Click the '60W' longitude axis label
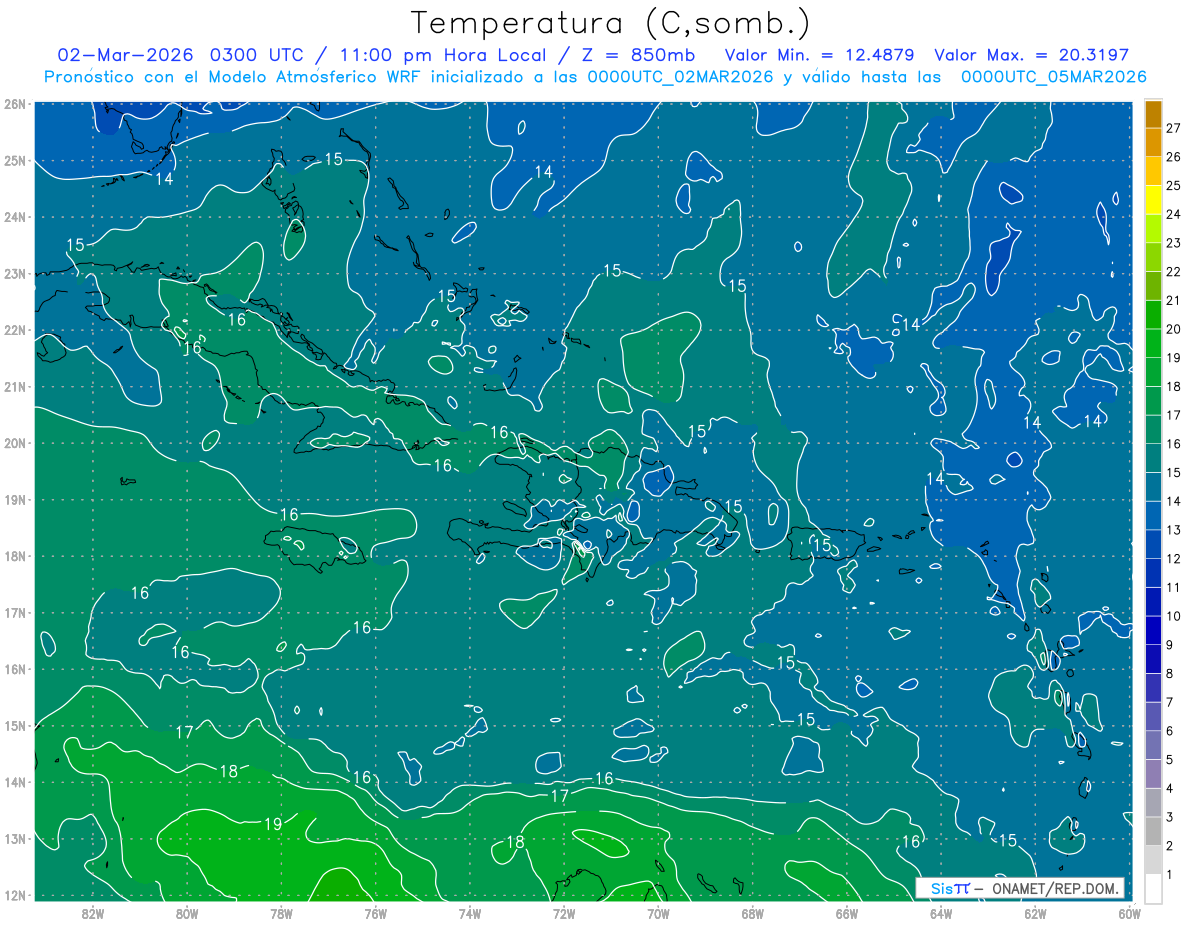Viewport: 1200px width, 927px height. point(1128,913)
